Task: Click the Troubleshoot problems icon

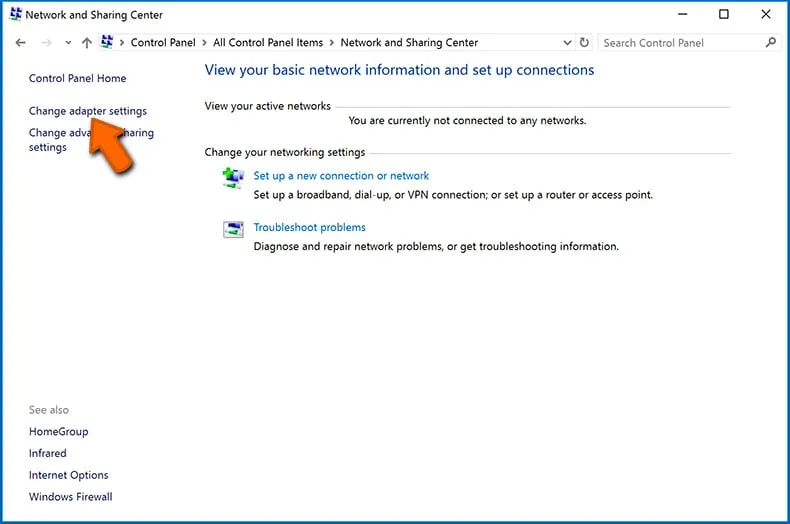Action: [x=233, y=230]
